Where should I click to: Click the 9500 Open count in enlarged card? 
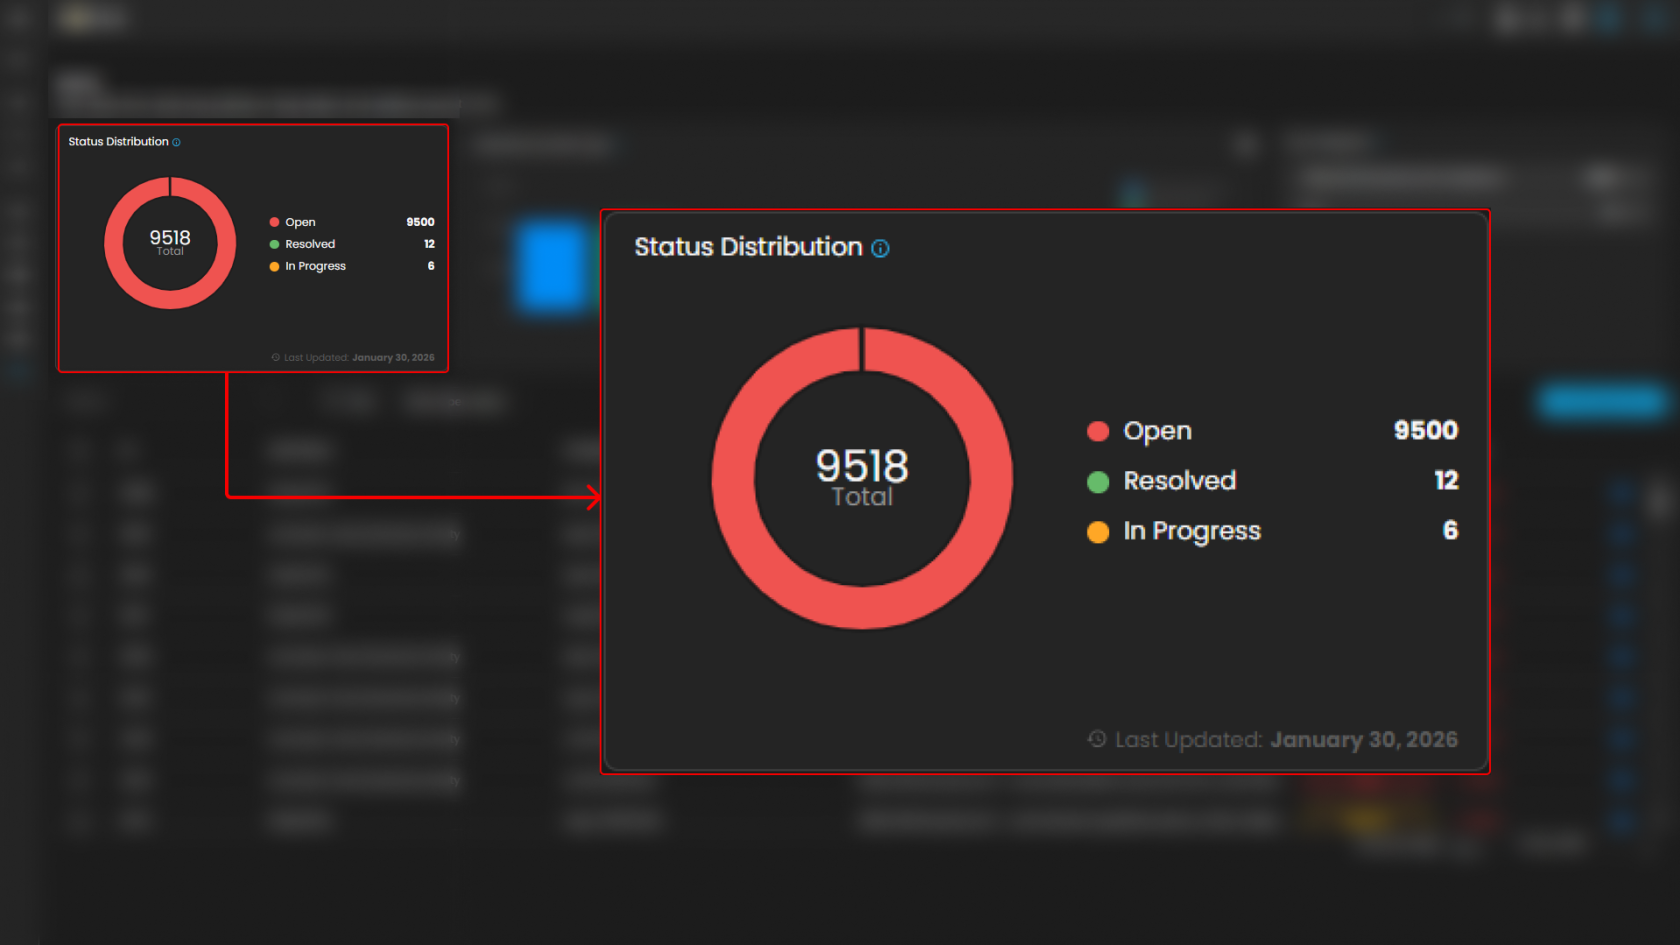pos(1425,430)
